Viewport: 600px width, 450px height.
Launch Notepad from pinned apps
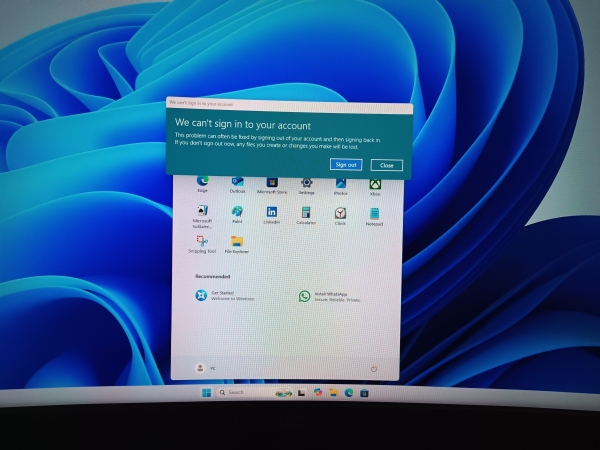point(374,217)
